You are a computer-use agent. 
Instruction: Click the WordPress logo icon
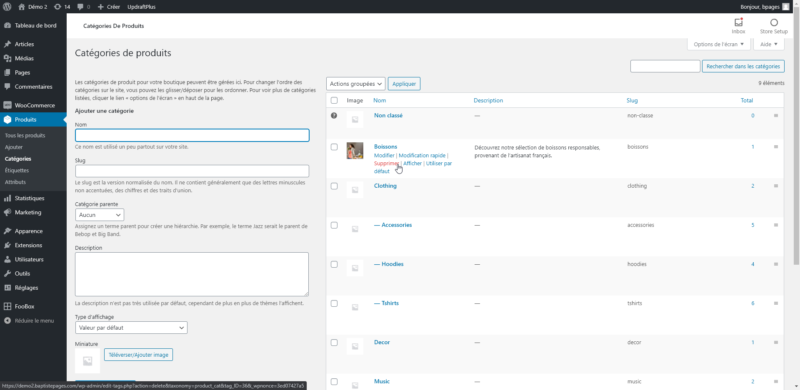pos(7,7)
